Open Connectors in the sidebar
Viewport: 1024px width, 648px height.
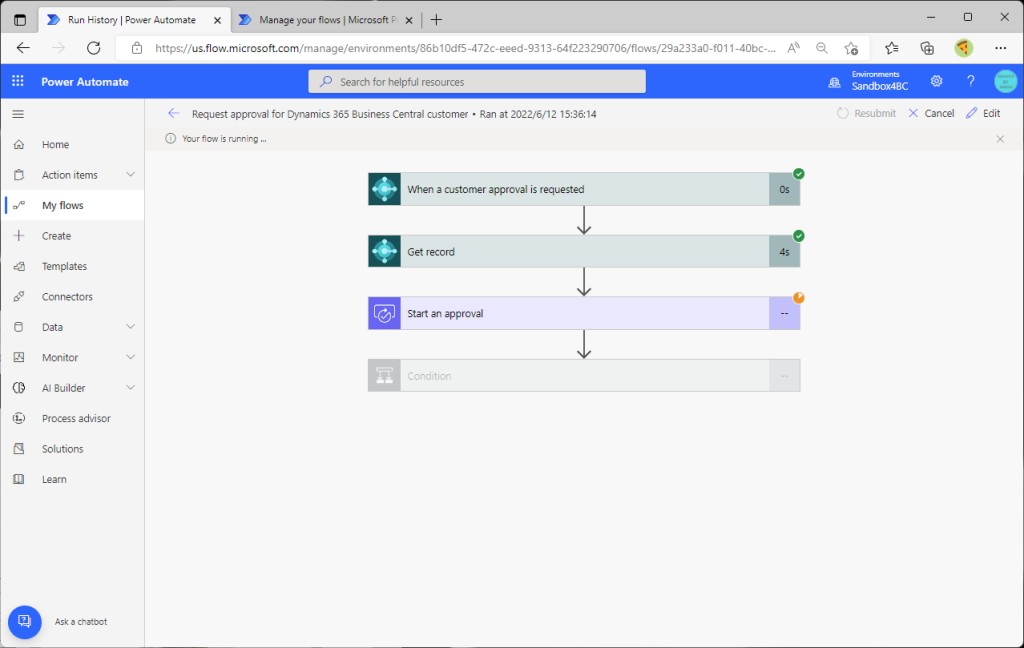67,297
